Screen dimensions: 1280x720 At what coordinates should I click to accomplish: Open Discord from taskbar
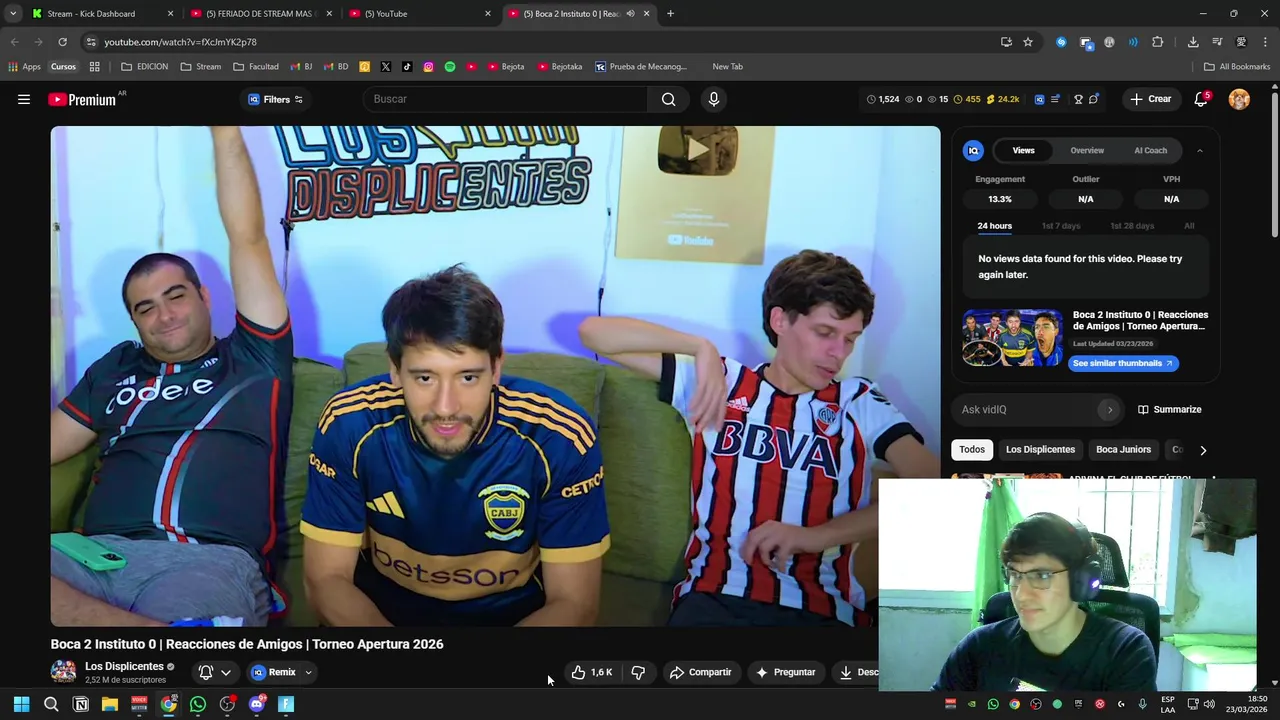pyautogui.click(x=257, y=704)
